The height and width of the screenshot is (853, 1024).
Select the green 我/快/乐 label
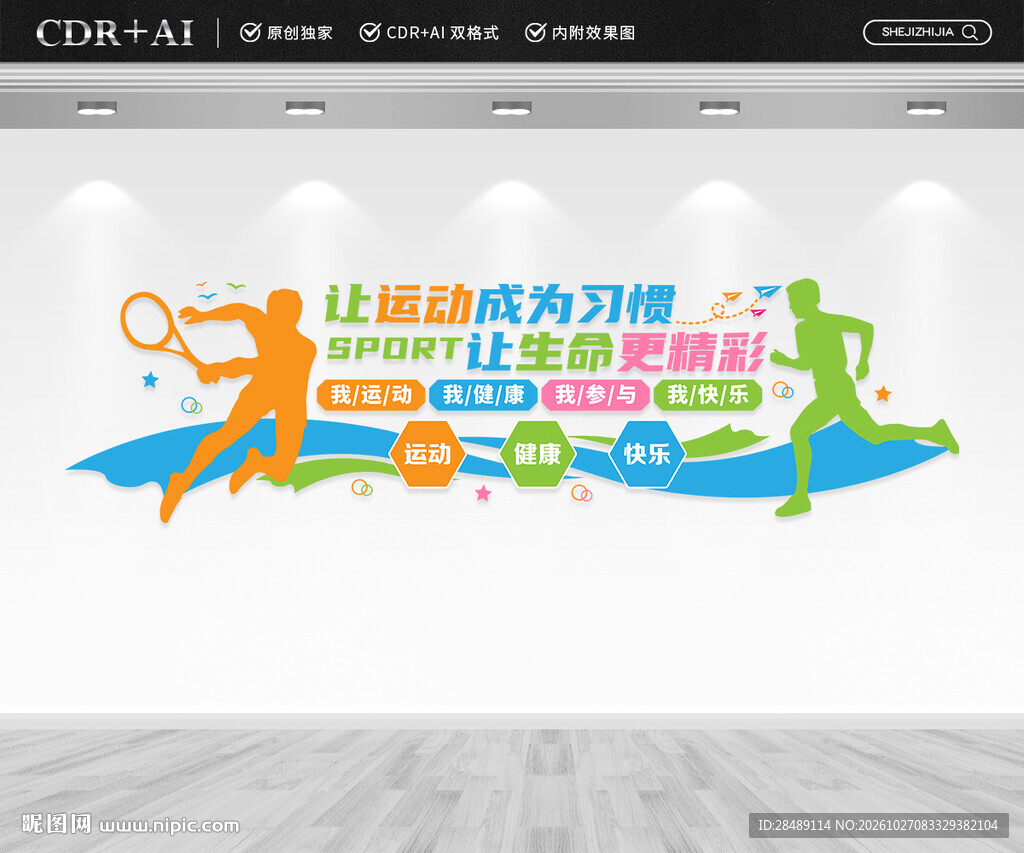(708, 395)
